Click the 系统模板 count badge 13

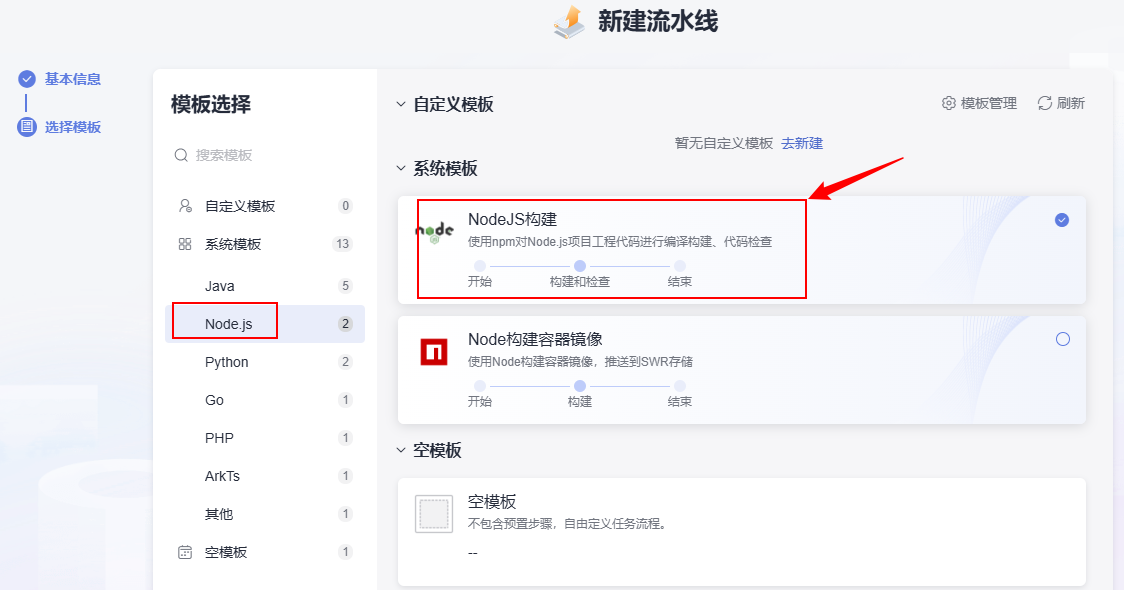(343, 244)
